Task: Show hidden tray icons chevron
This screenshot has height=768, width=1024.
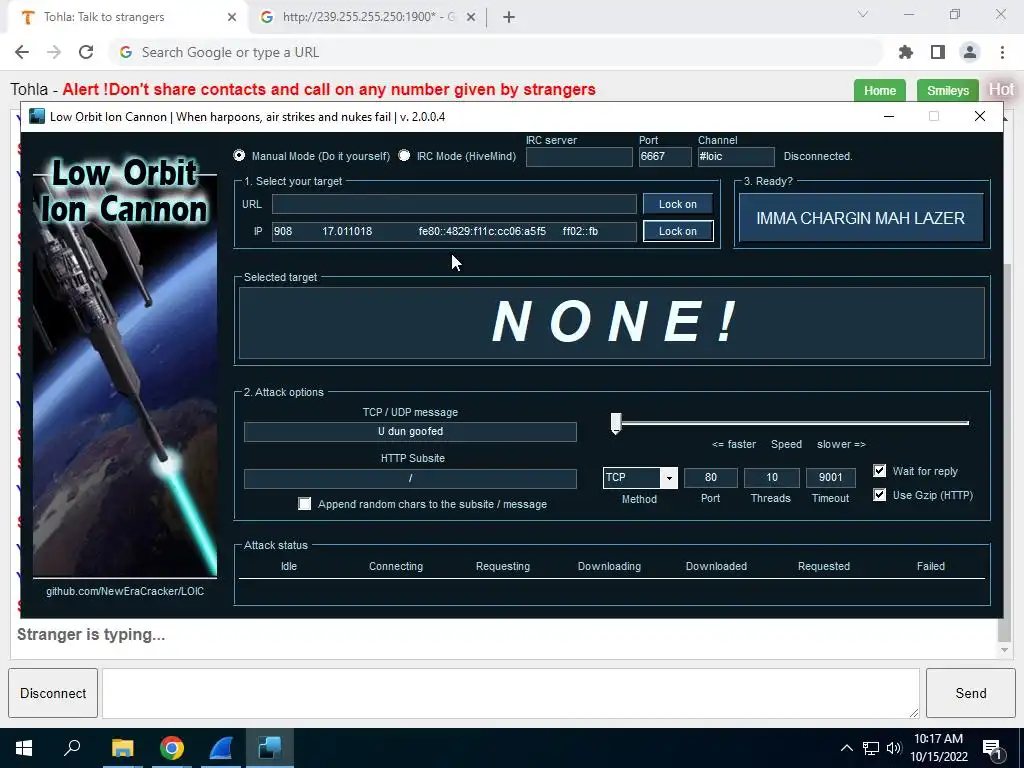Action: click(846, 748)
